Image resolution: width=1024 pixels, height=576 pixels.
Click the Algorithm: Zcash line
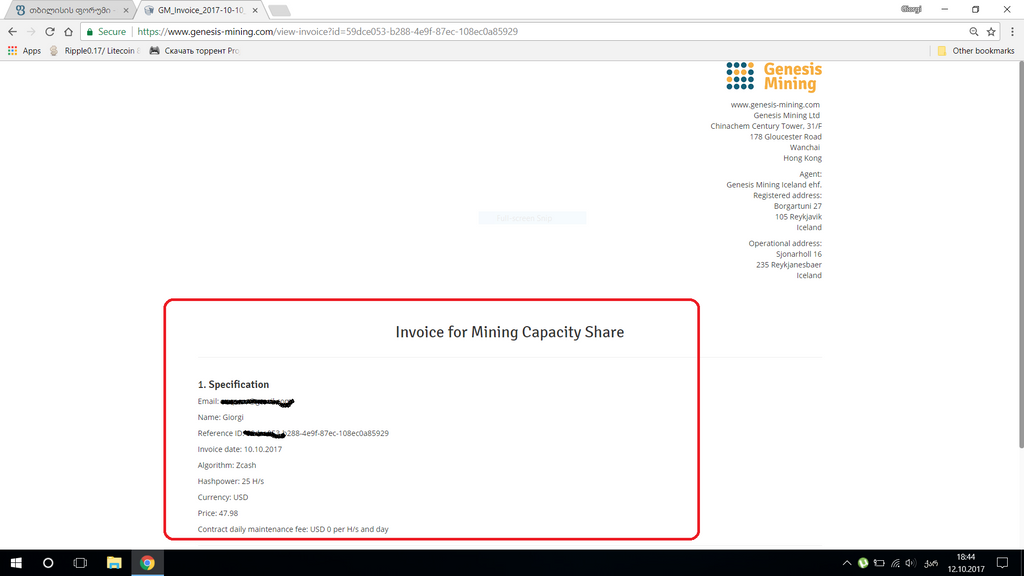[227, 465]
